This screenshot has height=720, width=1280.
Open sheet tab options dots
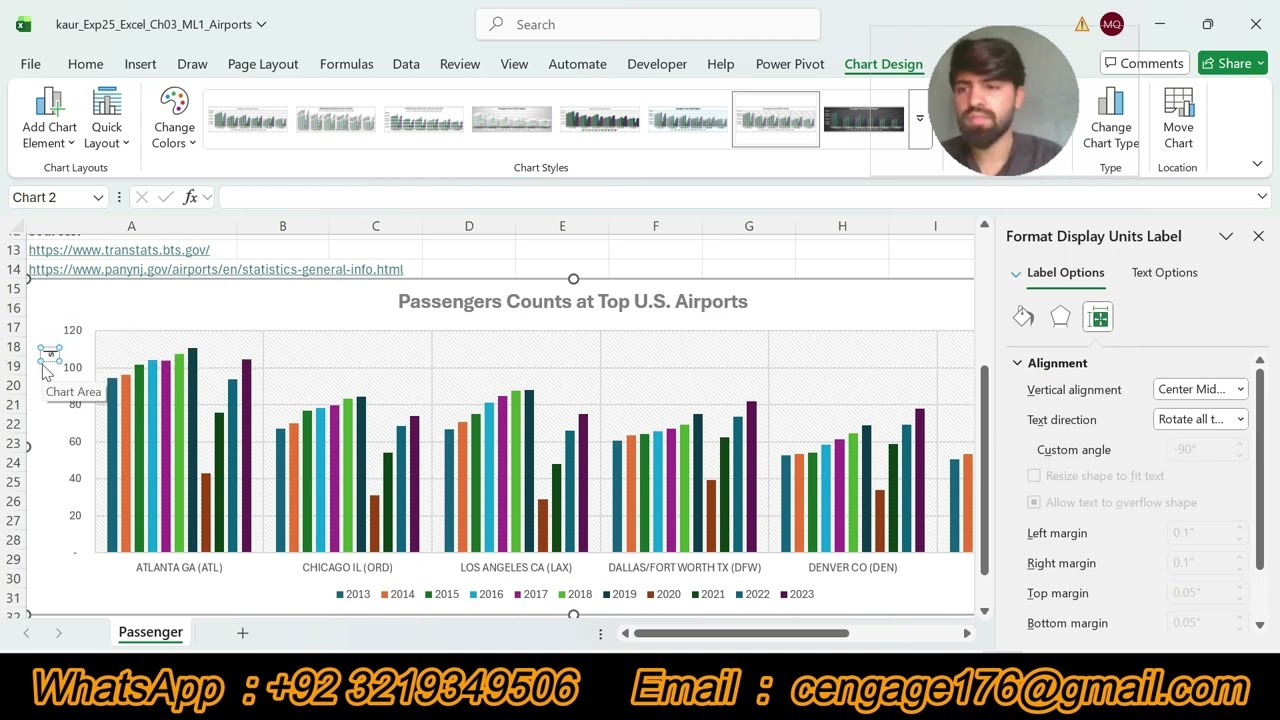click(600, 633)
